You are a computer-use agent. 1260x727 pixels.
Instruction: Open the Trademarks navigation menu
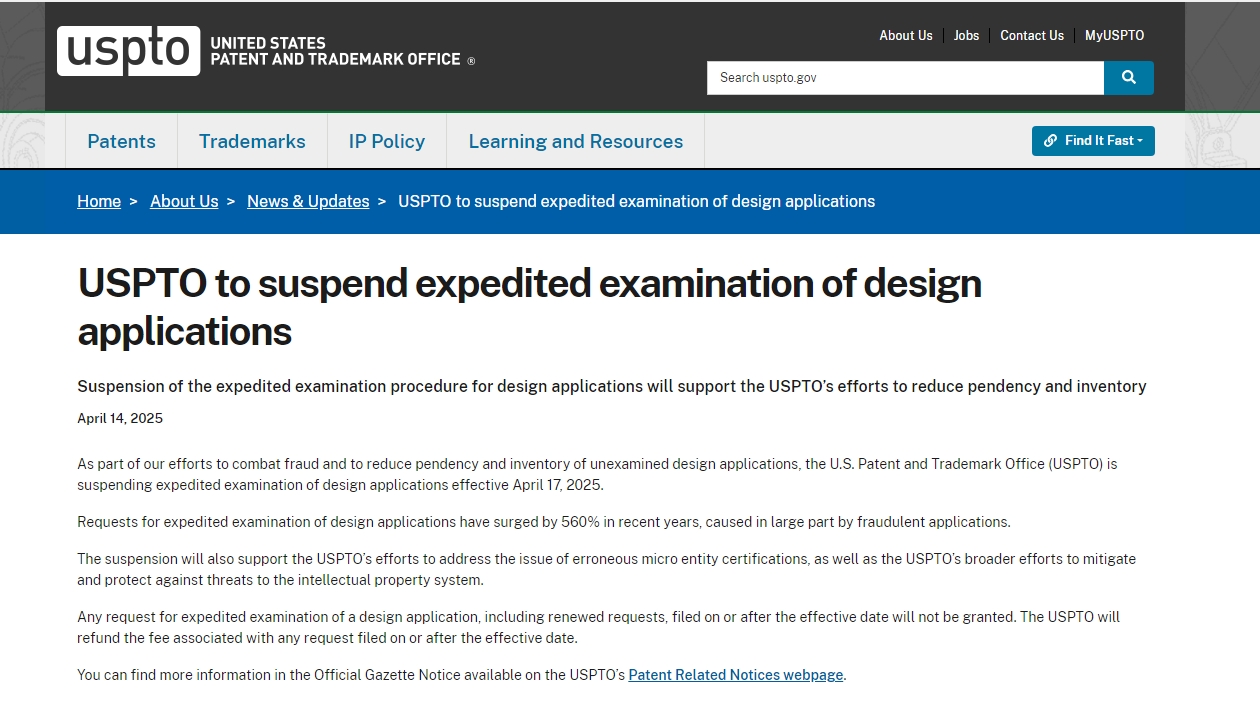[x=252, y=141]
